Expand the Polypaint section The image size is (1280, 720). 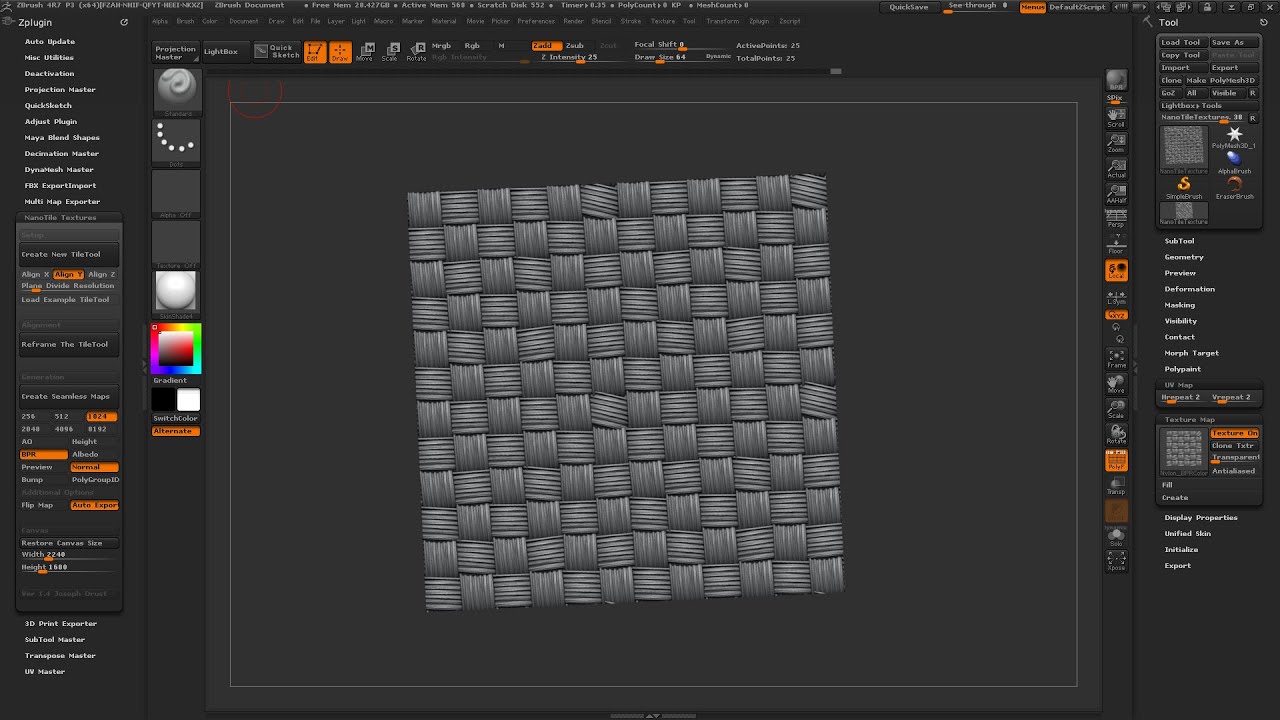coord(1182,369)
